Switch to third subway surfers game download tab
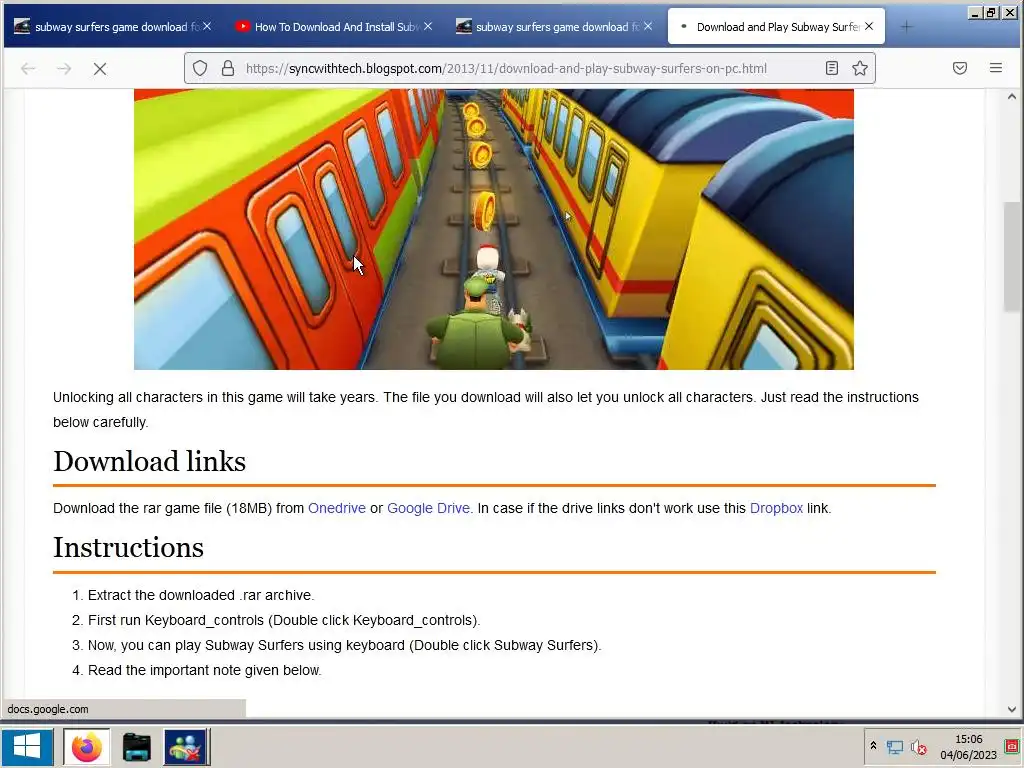 point(554,27)
